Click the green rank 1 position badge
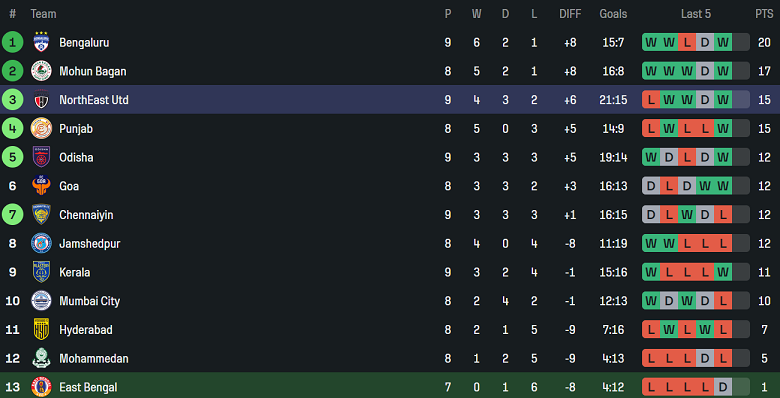The width and height of the screenshot is (780, 398). point(12,42)
